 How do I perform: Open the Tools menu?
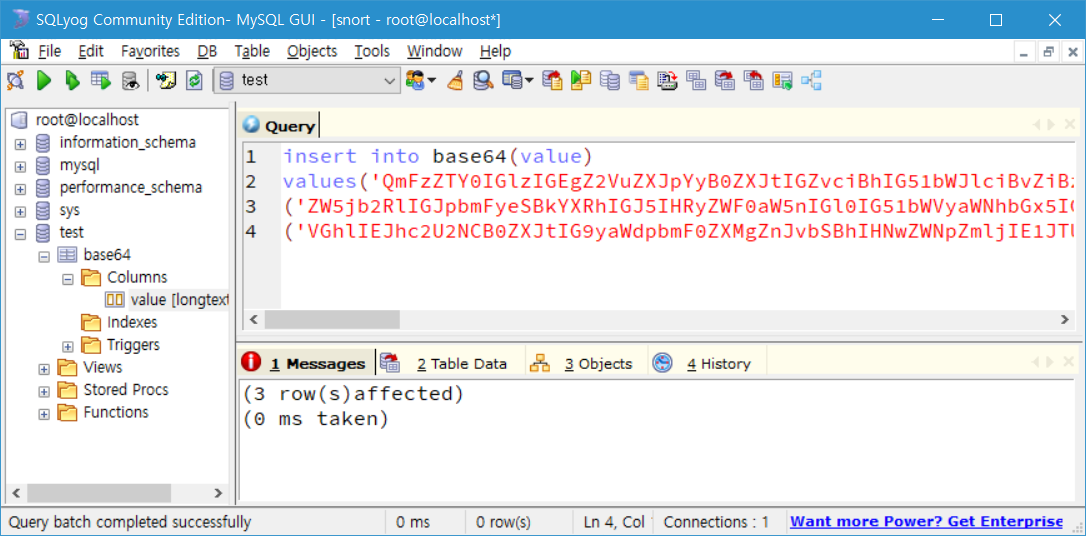click(x=372, y=51)
